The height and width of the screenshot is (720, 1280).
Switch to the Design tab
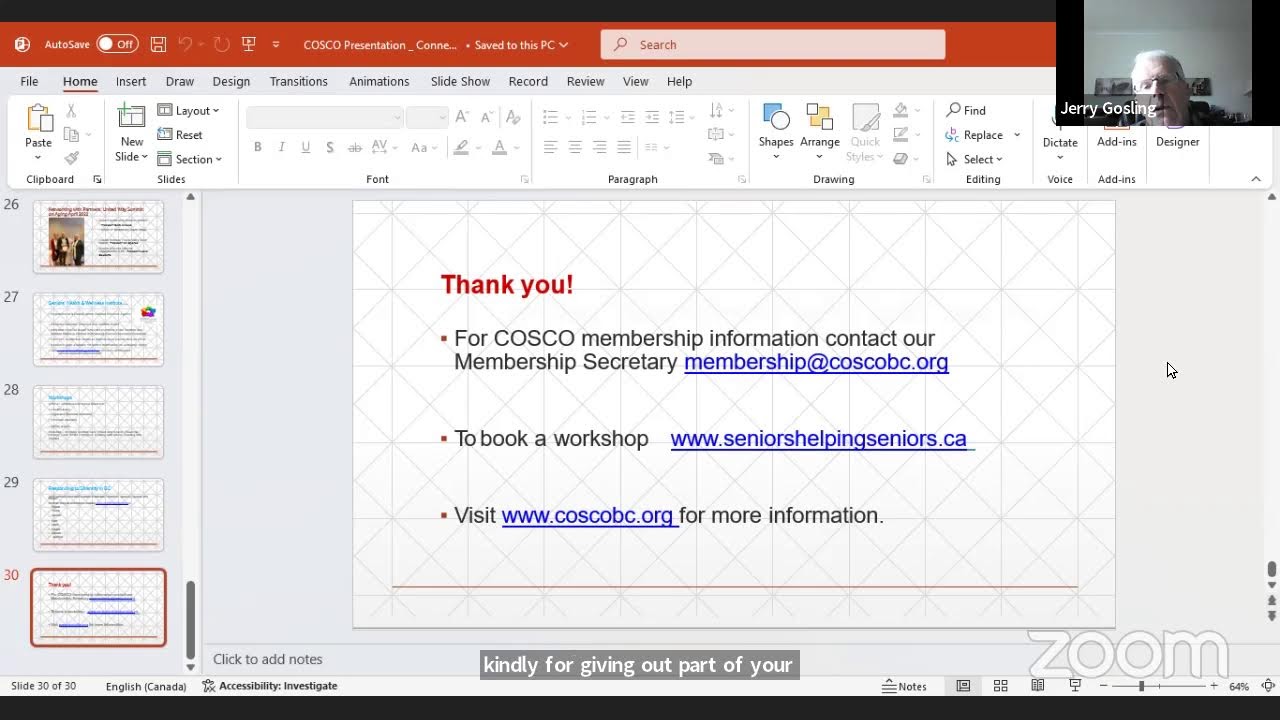(x=231, y=81)
